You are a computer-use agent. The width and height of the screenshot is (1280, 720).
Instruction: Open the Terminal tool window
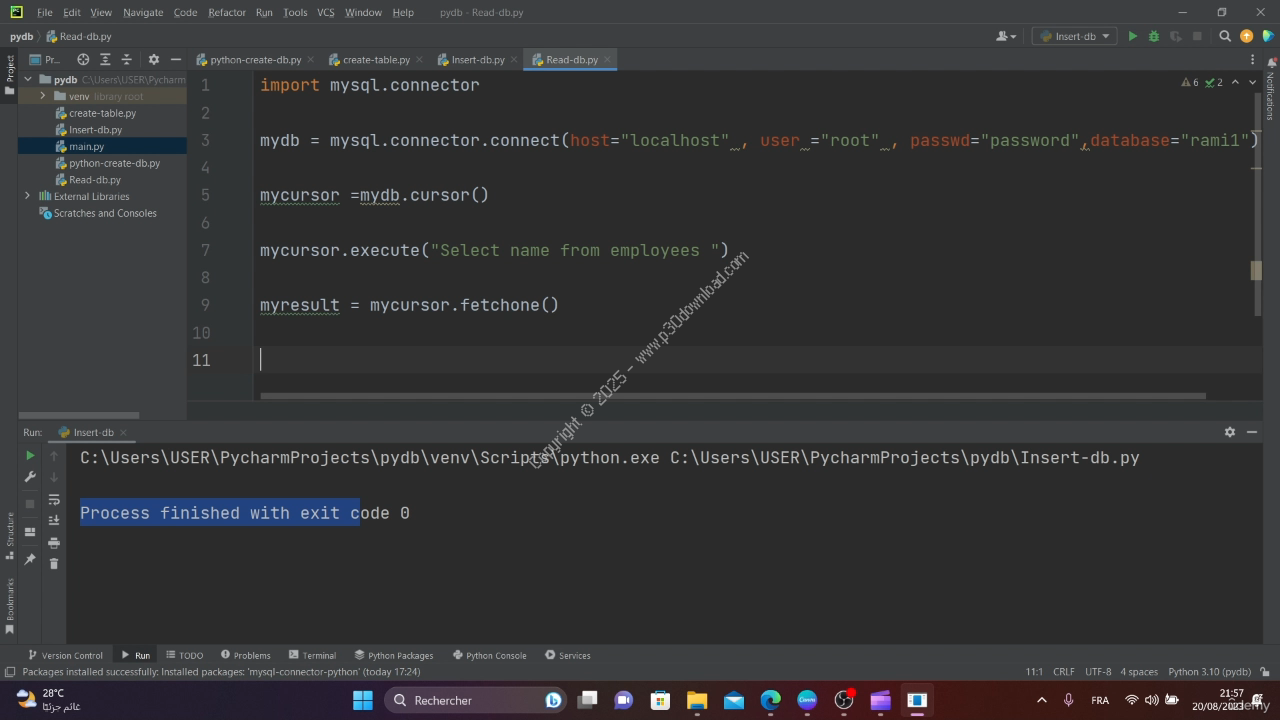tap(312, 655)
